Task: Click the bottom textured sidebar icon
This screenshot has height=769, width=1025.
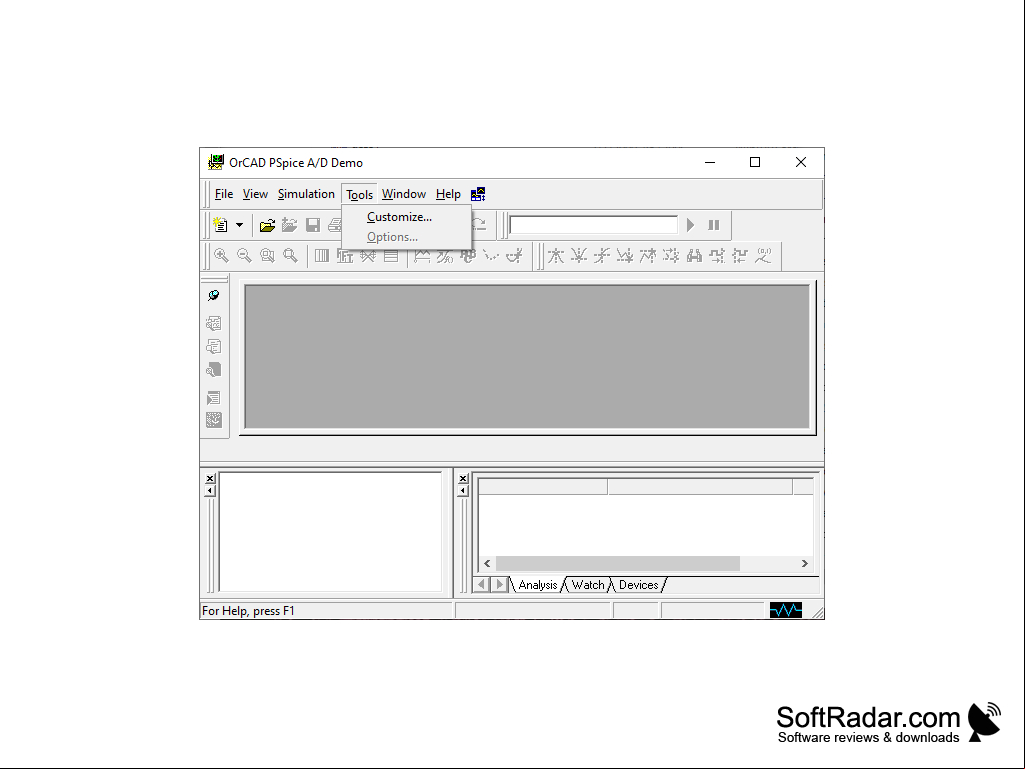Action: pos(214,420)
